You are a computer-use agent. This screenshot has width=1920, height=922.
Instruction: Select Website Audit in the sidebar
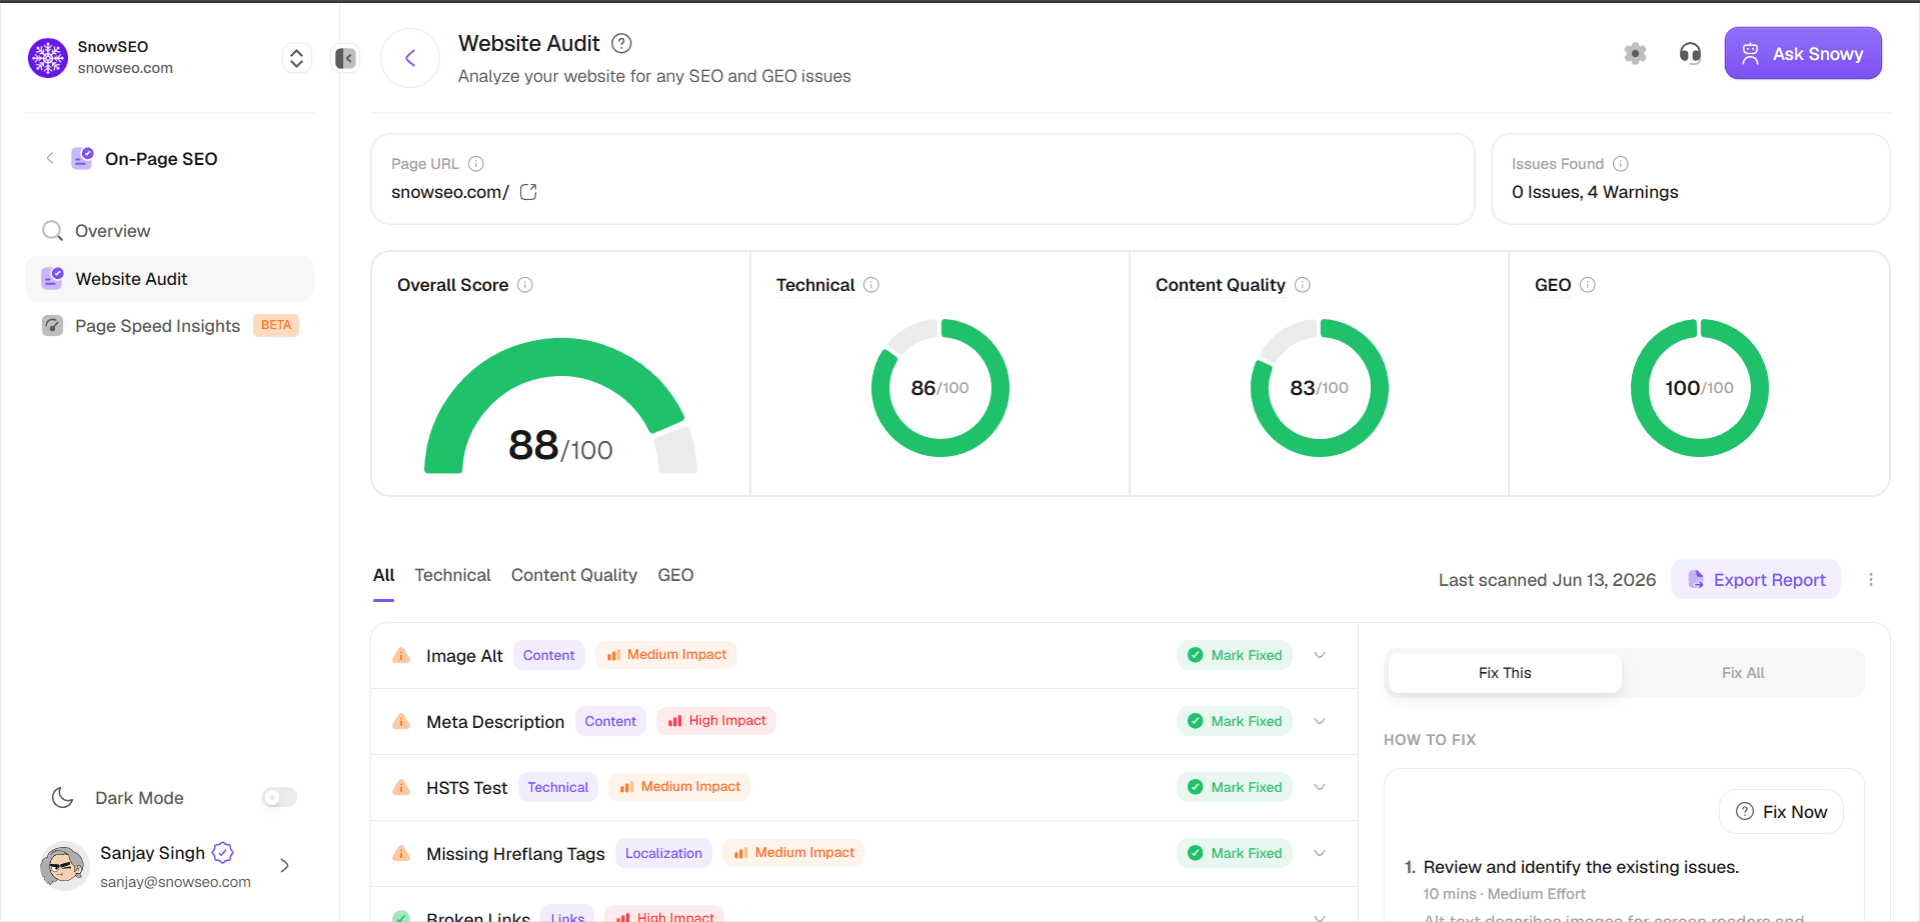pos(169,279)
